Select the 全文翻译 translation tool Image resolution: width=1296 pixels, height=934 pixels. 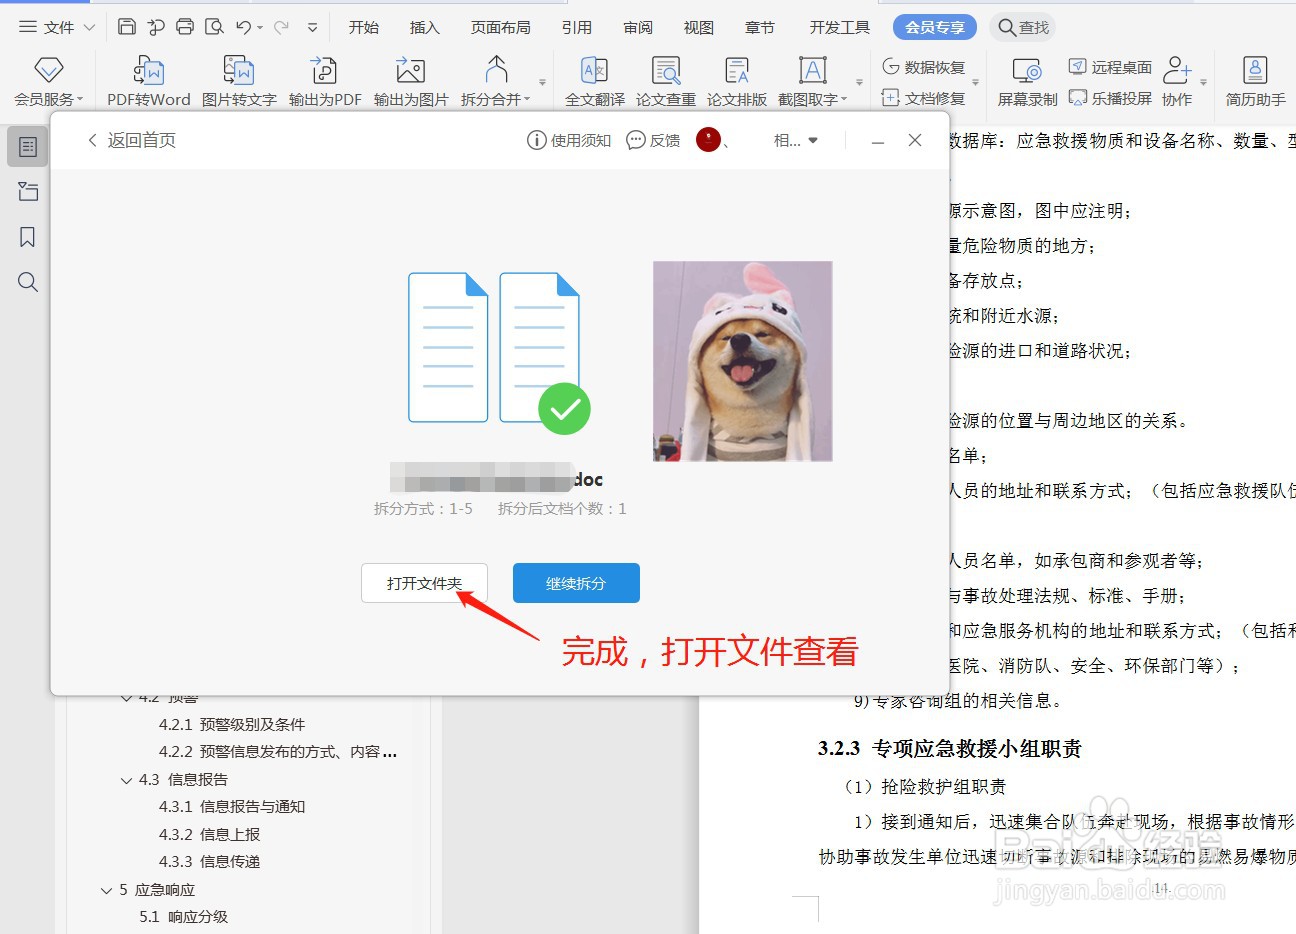pyautogui.click(x=592, y=80)
